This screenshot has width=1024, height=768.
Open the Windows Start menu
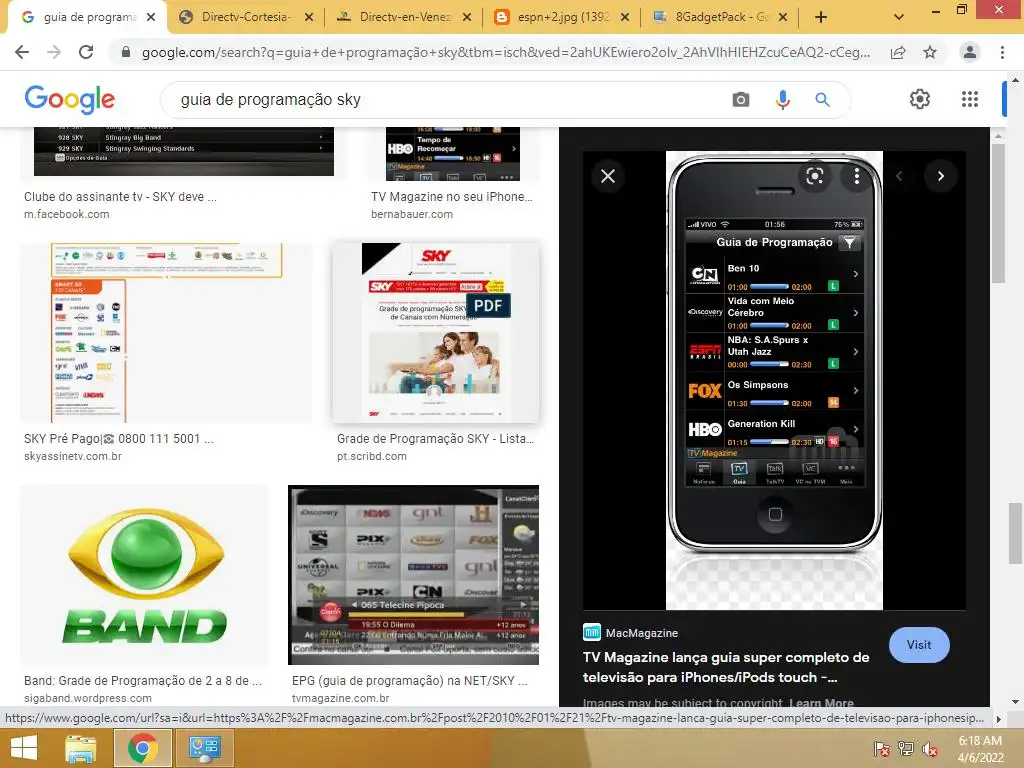24,748
